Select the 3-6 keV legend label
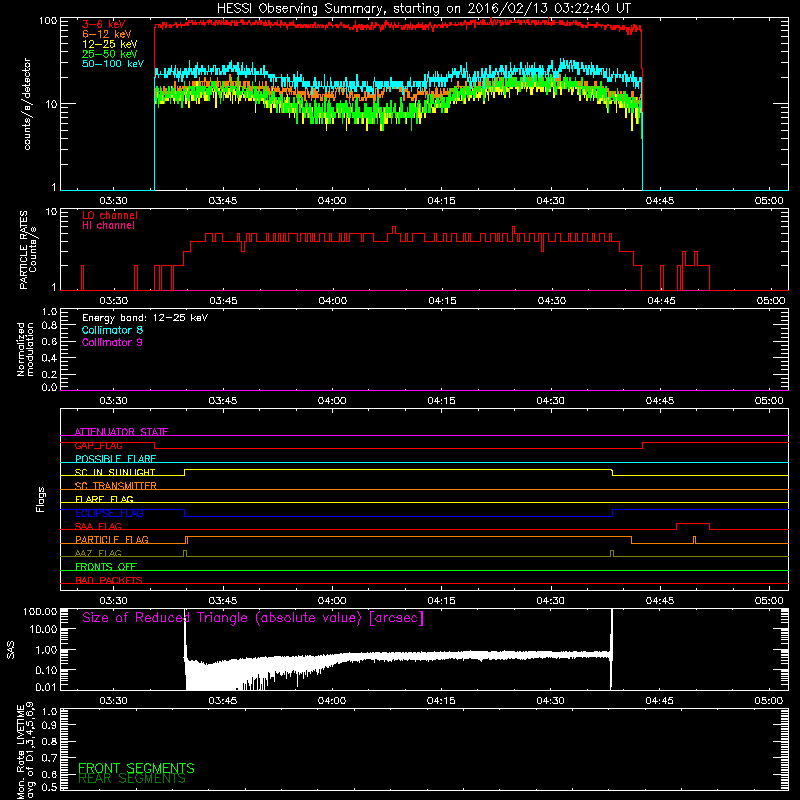800x800 pixels. (103, 24)
